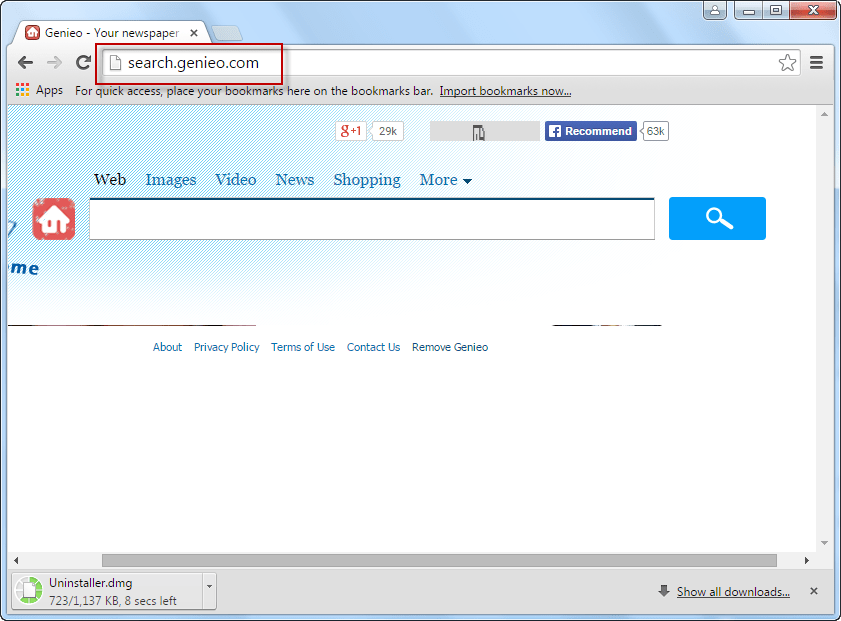The width and height of the screenshot is (841, 621).
Task: Open the Terms of Use link
Action: tap(303, 347)
